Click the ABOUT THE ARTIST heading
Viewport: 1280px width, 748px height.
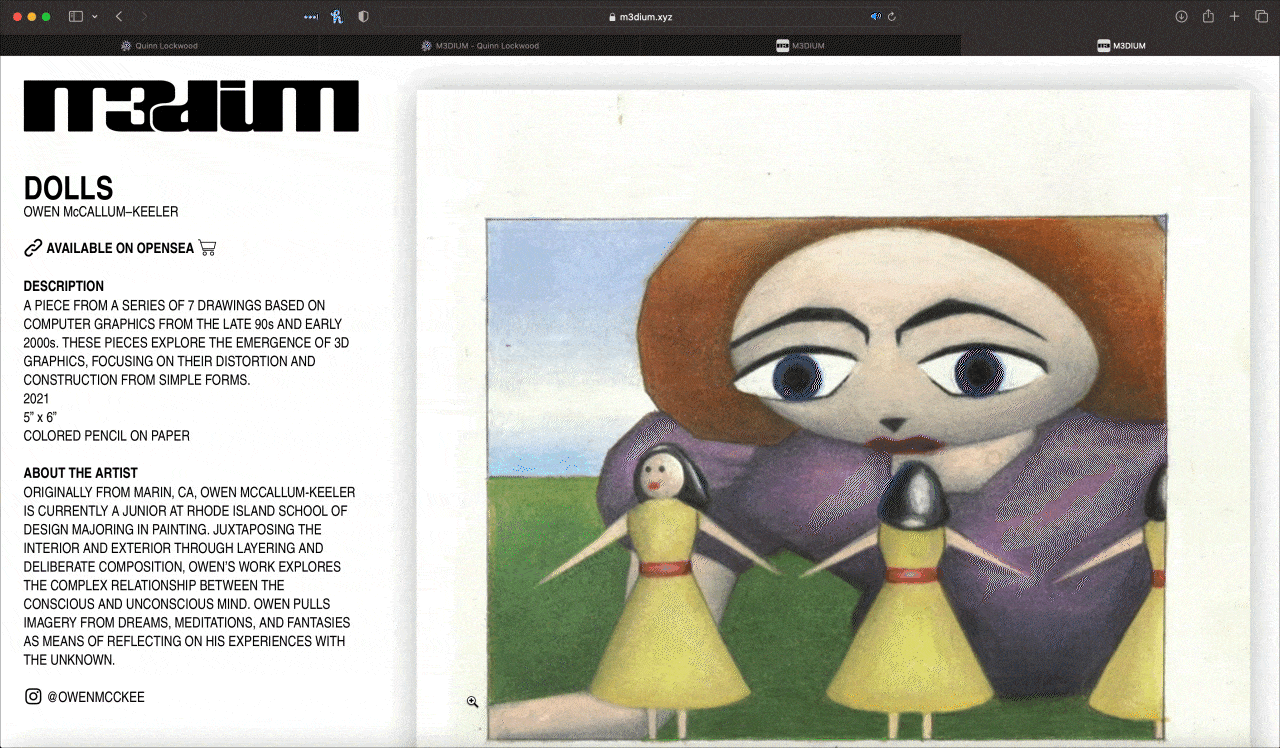[81, 473]
